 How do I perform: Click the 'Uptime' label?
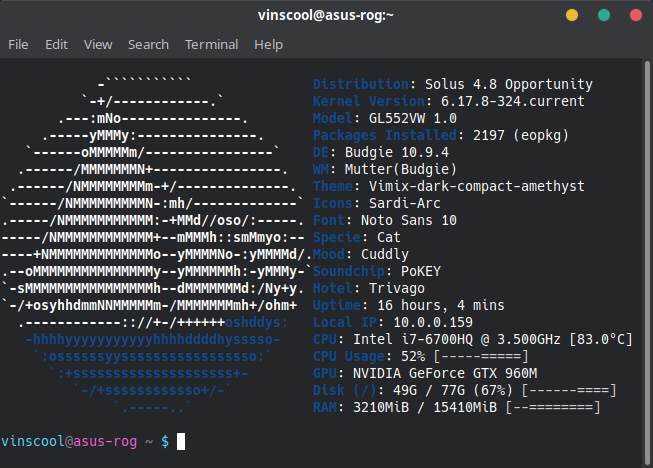[337, 306]
